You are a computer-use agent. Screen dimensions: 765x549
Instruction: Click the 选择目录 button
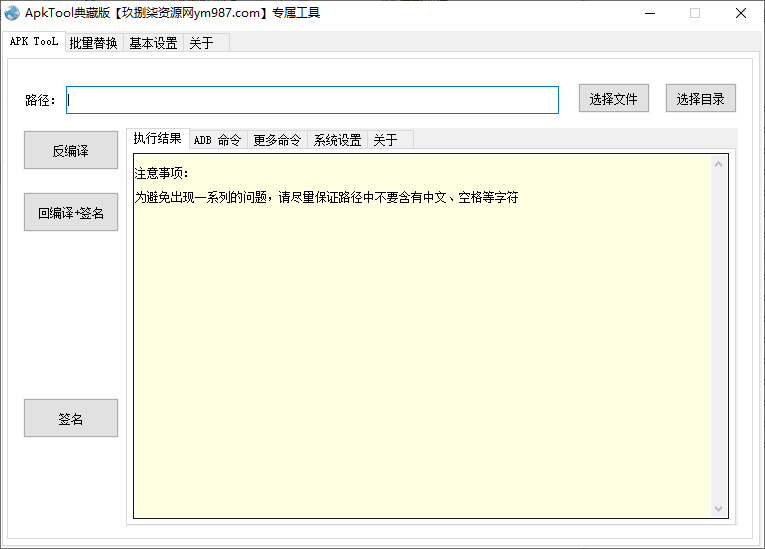coord(701,99)
